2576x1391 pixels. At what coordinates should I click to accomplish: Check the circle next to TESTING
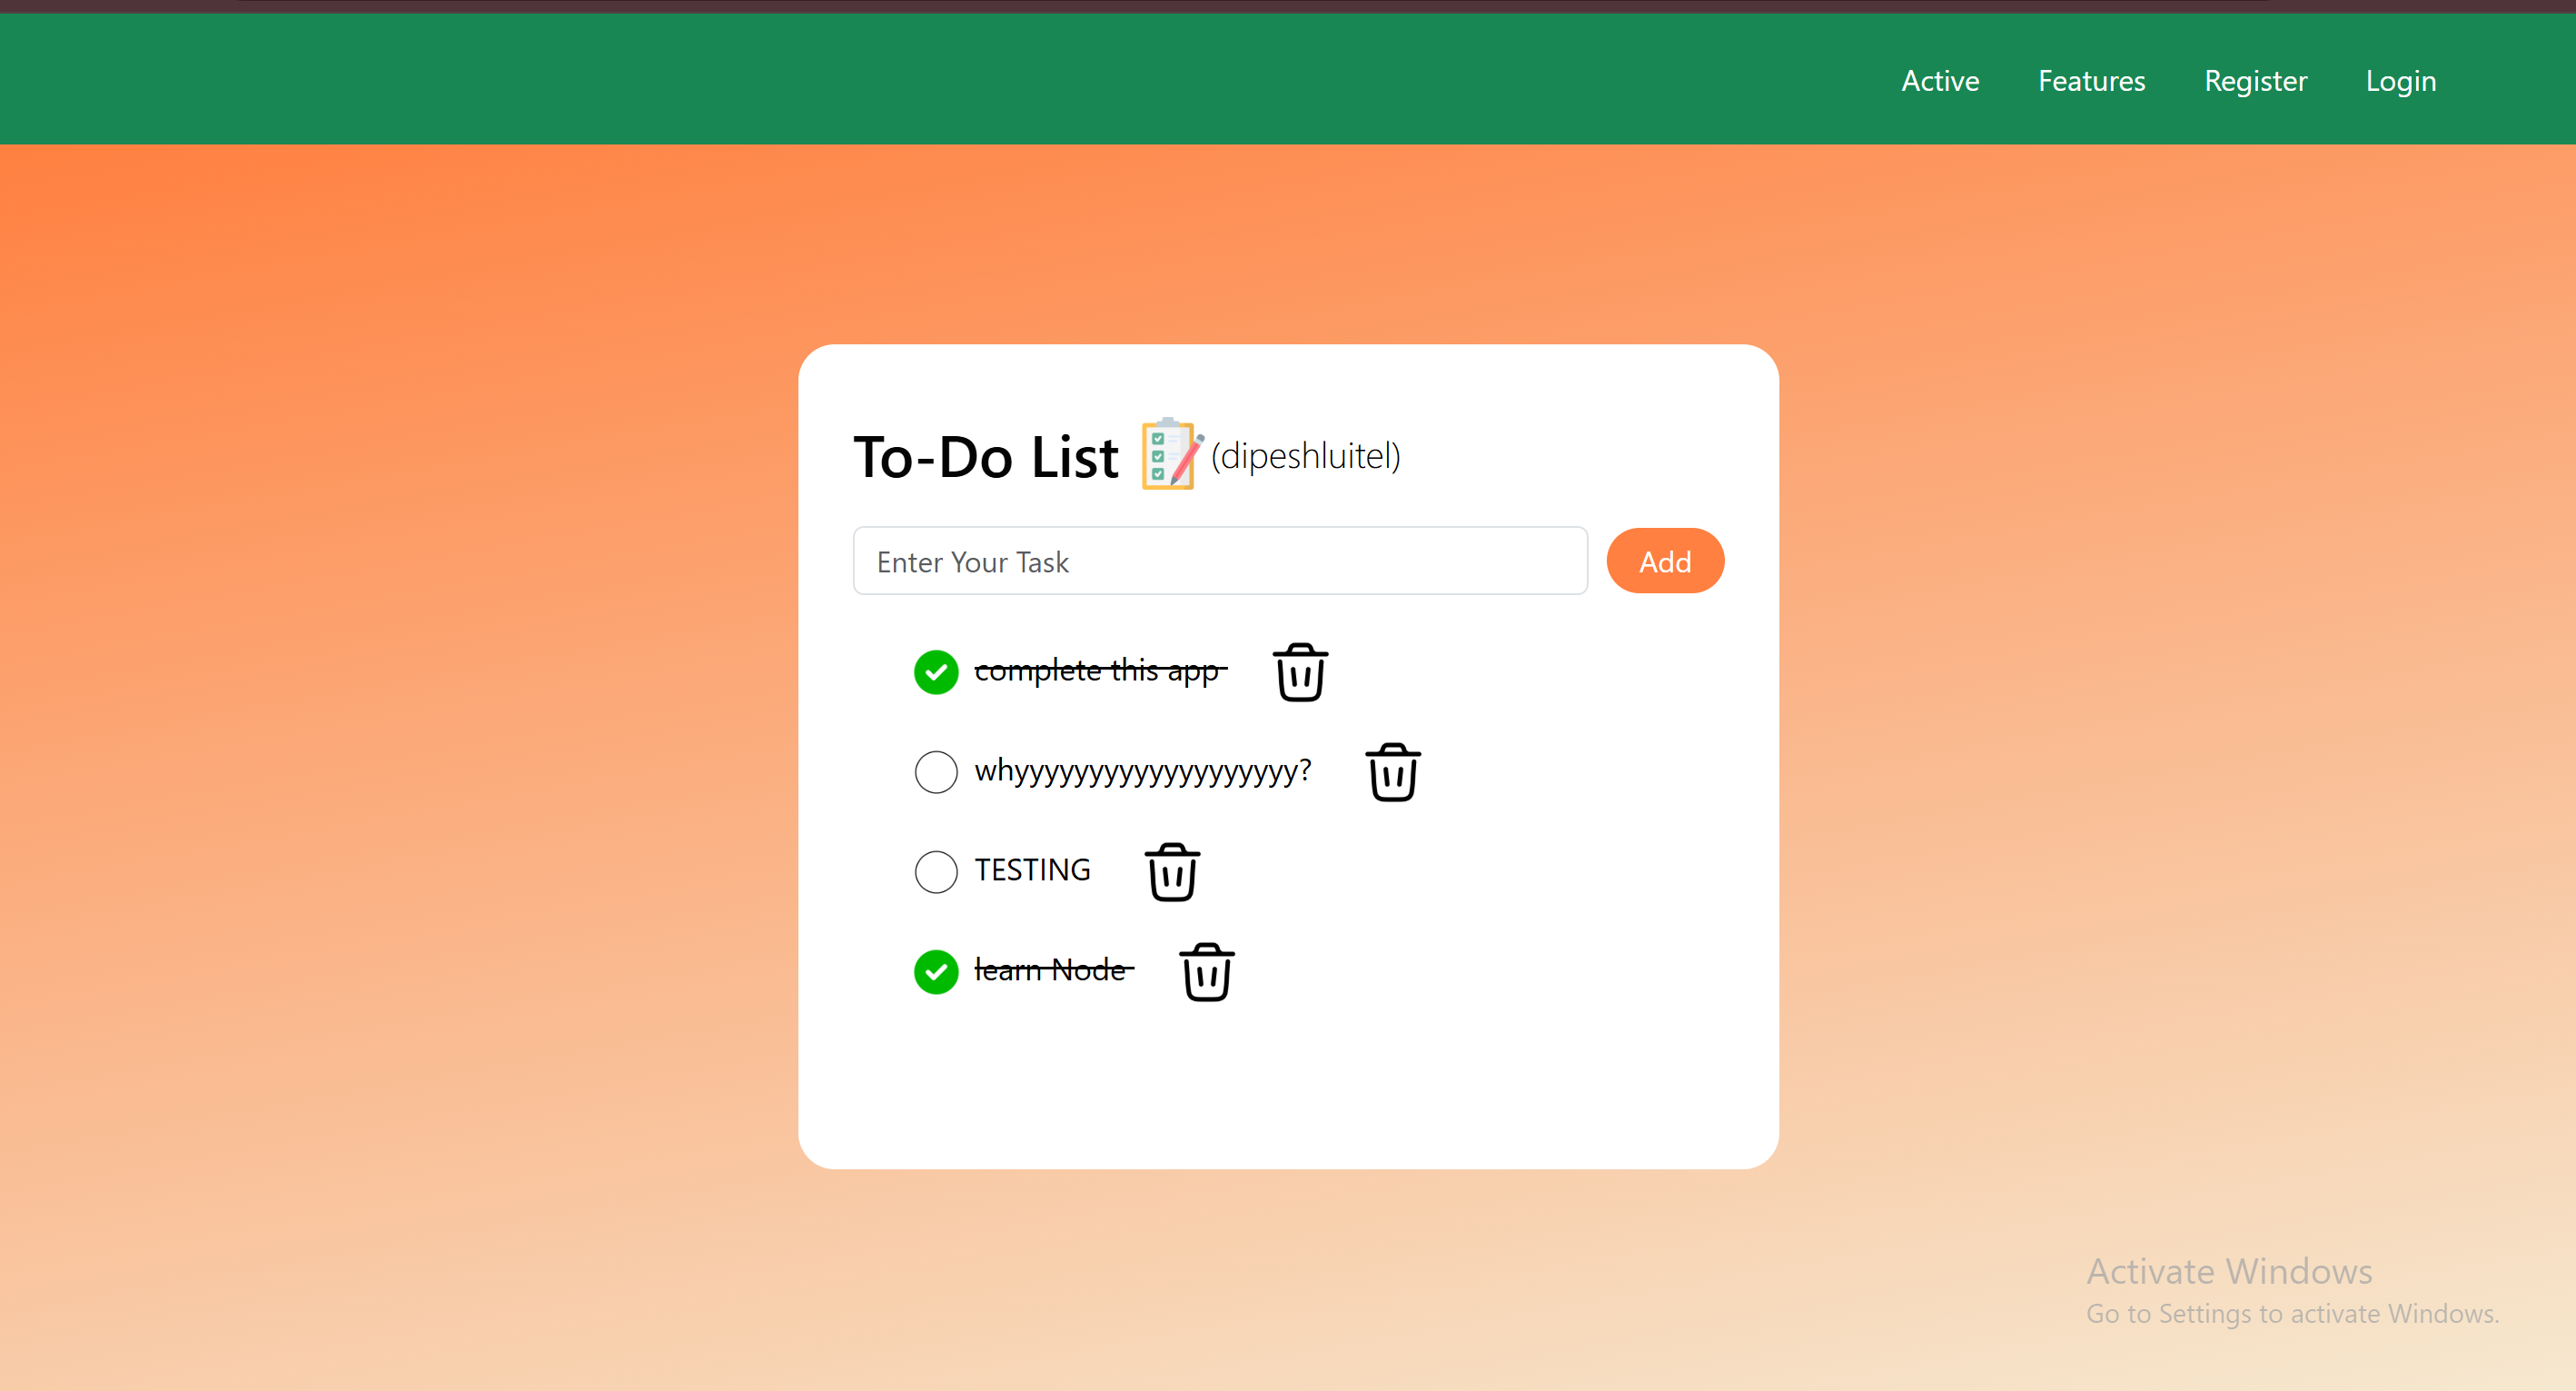[x=936, y=872]
